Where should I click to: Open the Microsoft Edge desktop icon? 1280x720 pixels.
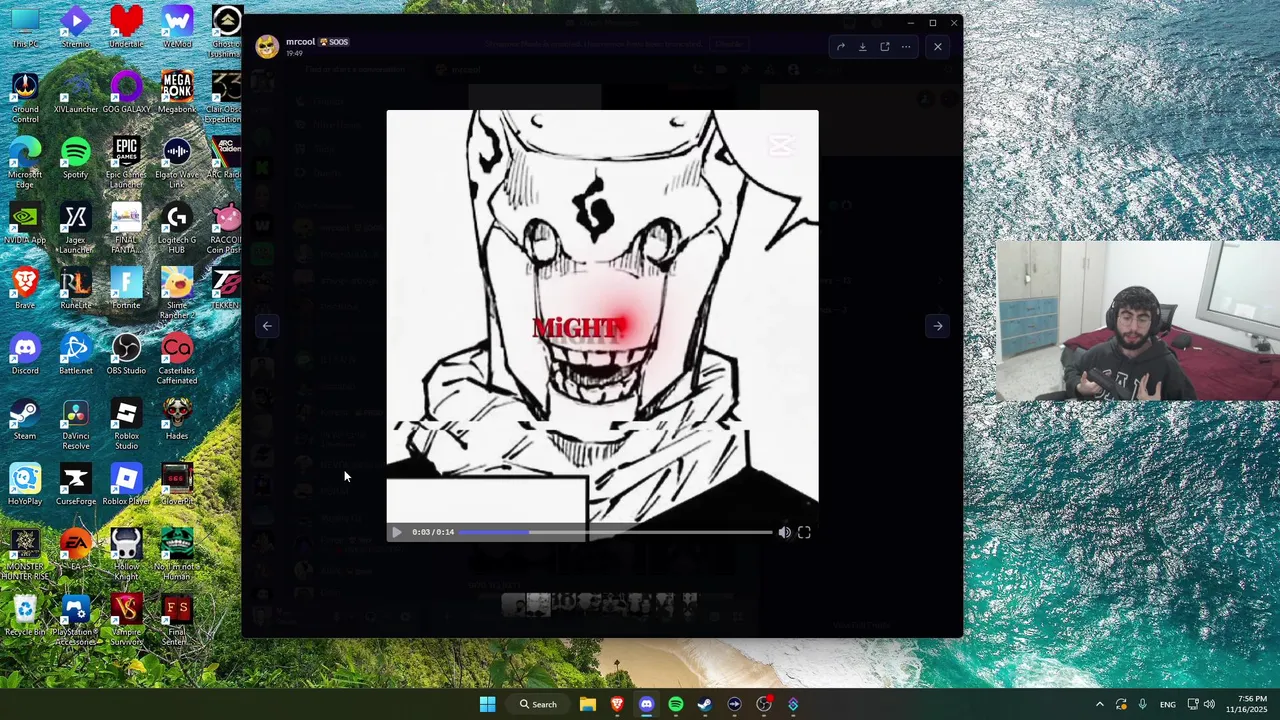pyautogui.click(x=25, y=162)
